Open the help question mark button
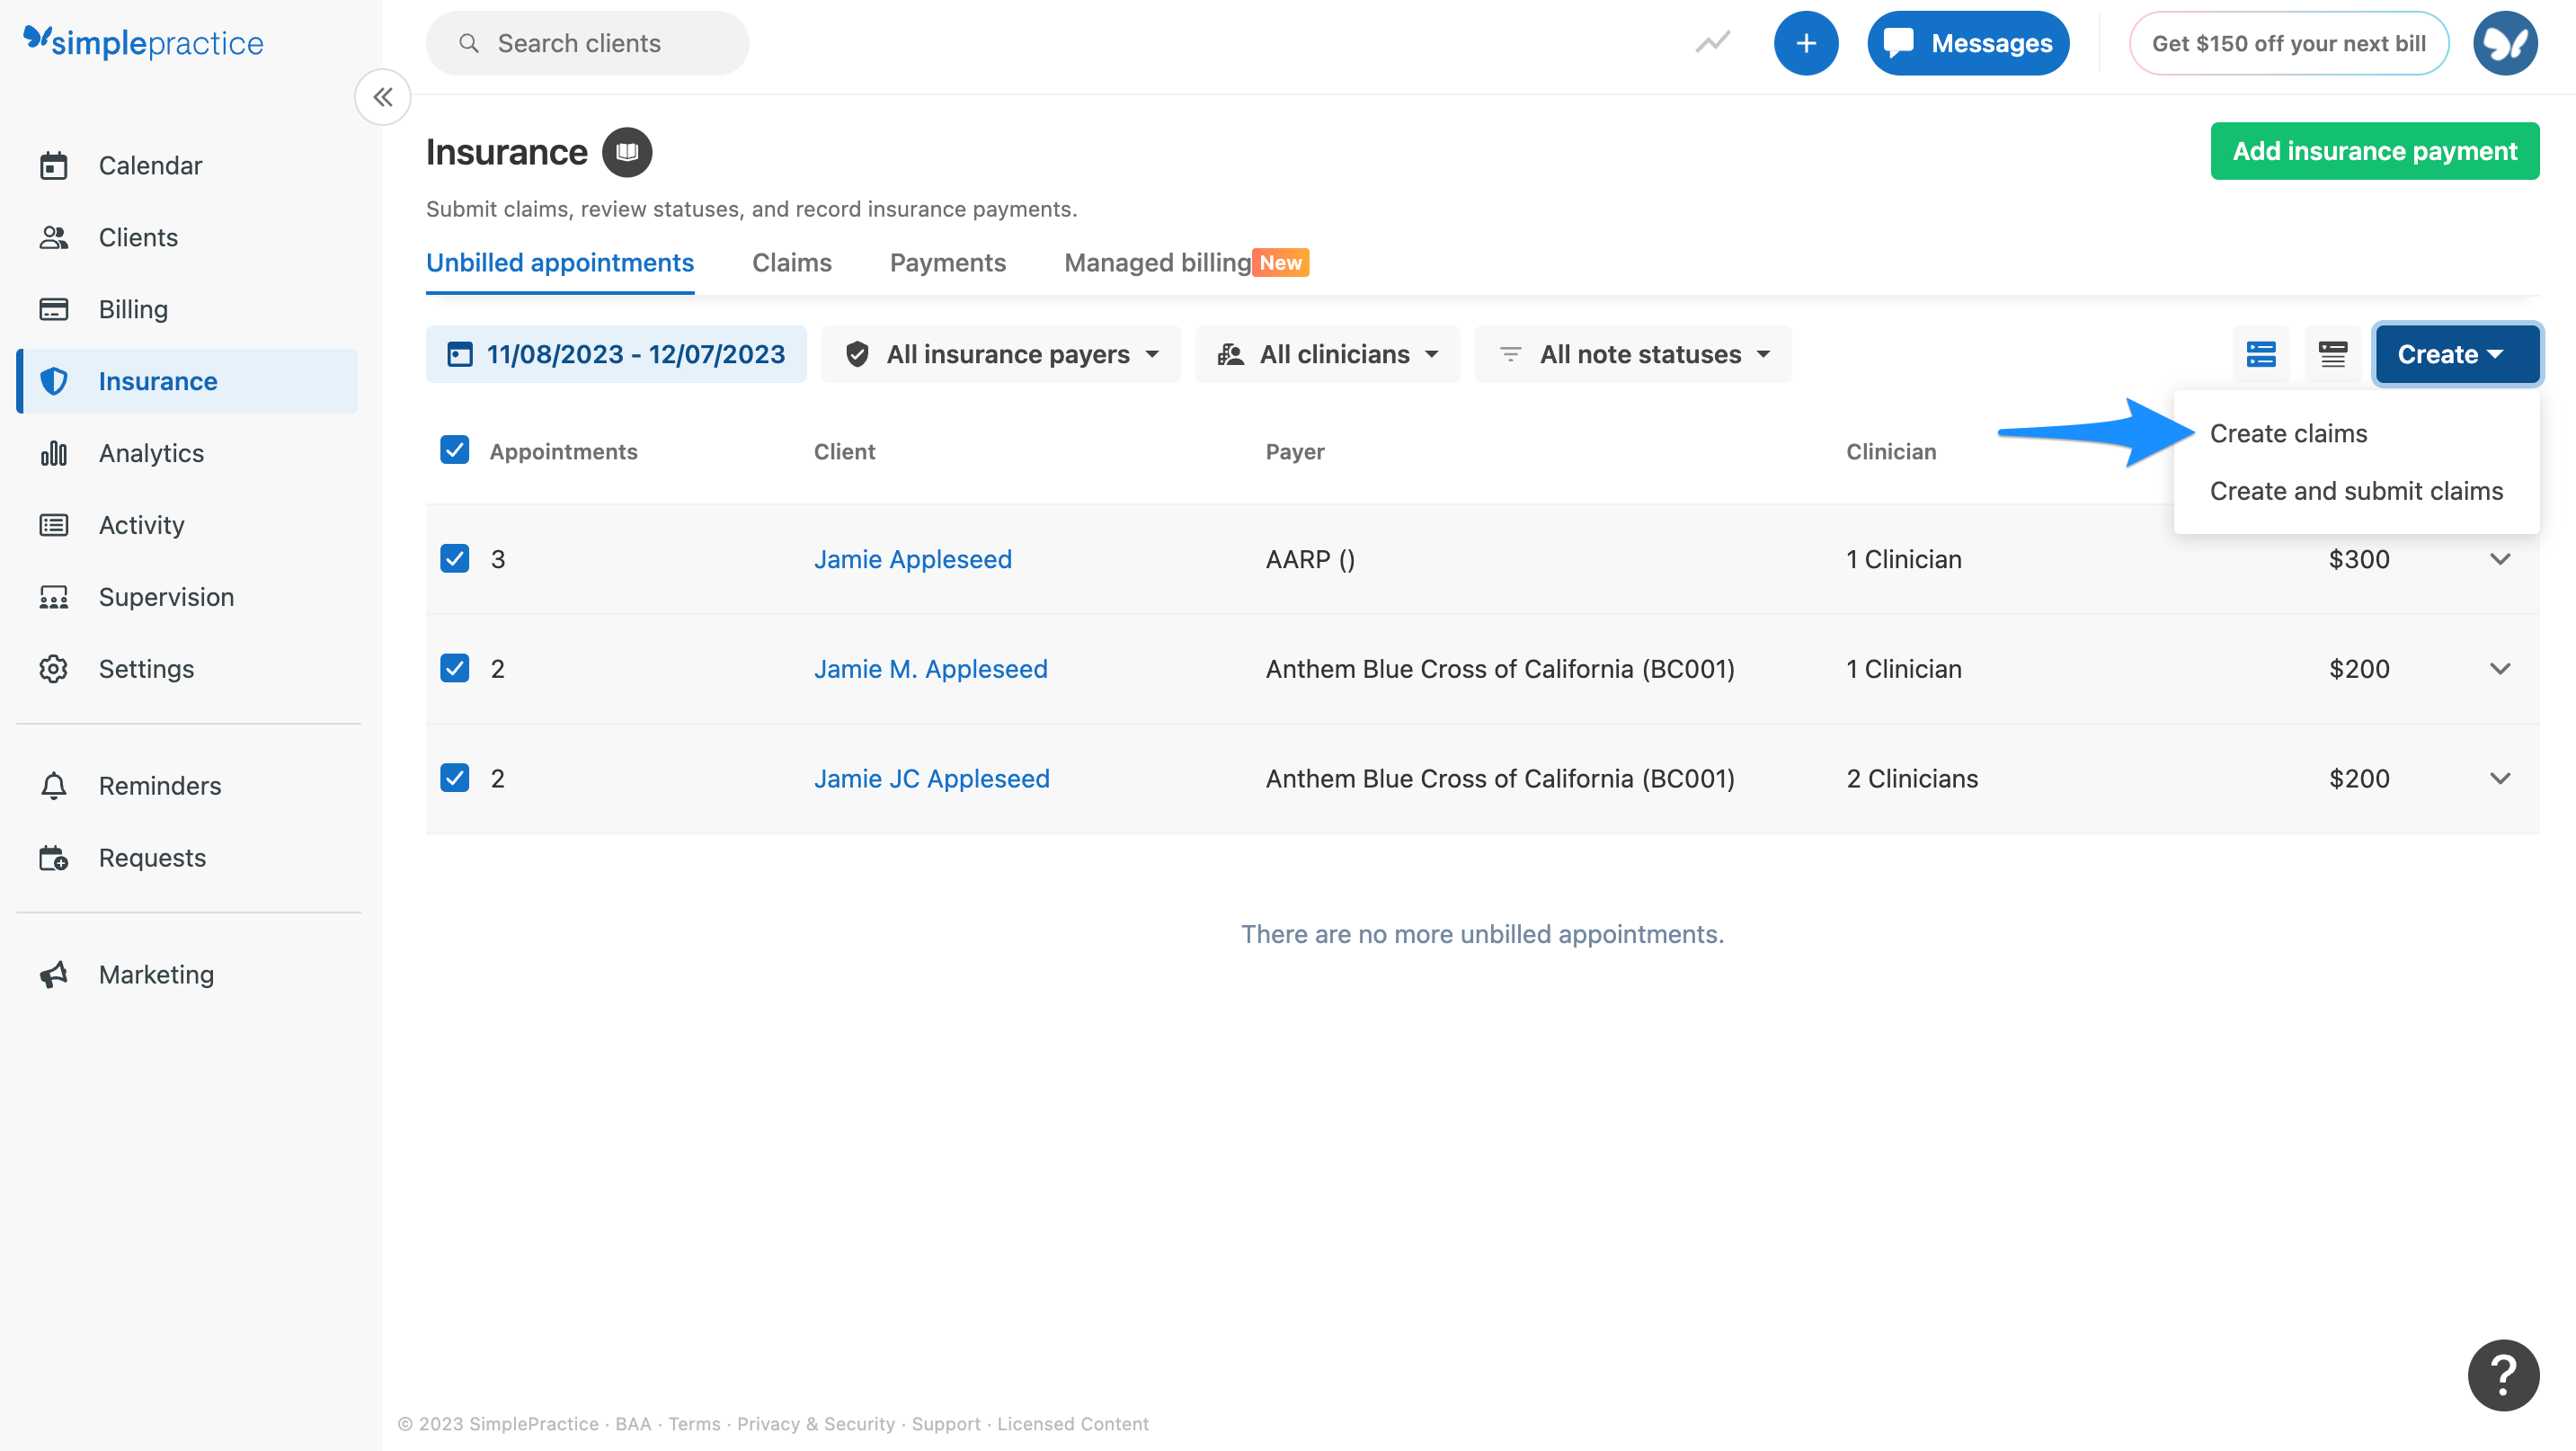2576x1451 pixels. coord(2503,1375)
